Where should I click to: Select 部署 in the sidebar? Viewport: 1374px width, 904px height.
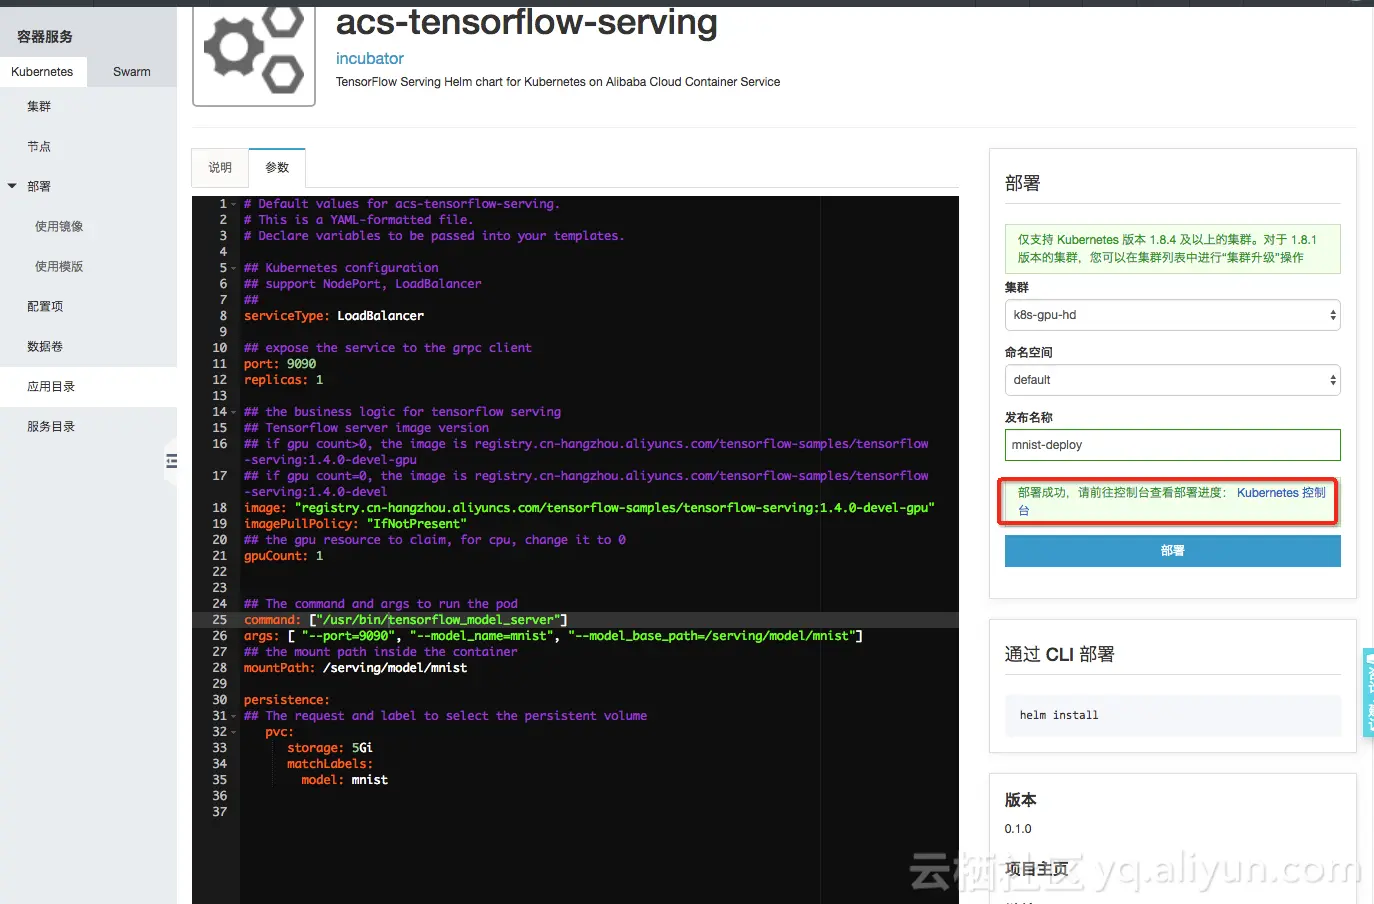[39, 186]
